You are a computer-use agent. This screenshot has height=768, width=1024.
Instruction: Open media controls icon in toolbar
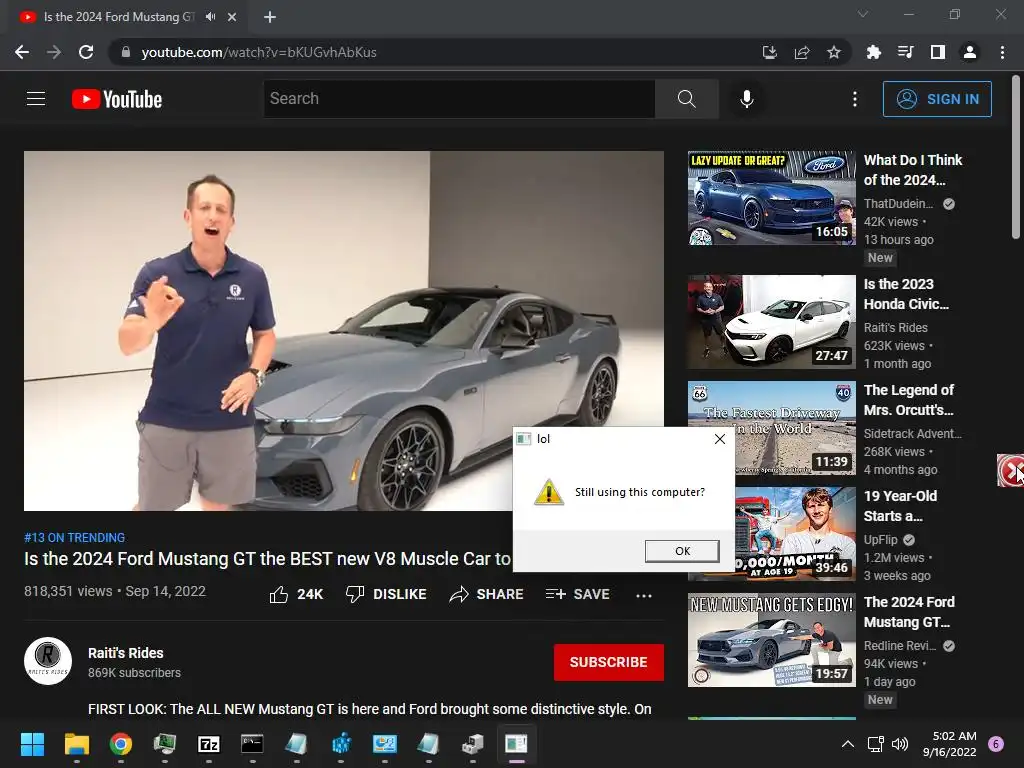[906, 52]
